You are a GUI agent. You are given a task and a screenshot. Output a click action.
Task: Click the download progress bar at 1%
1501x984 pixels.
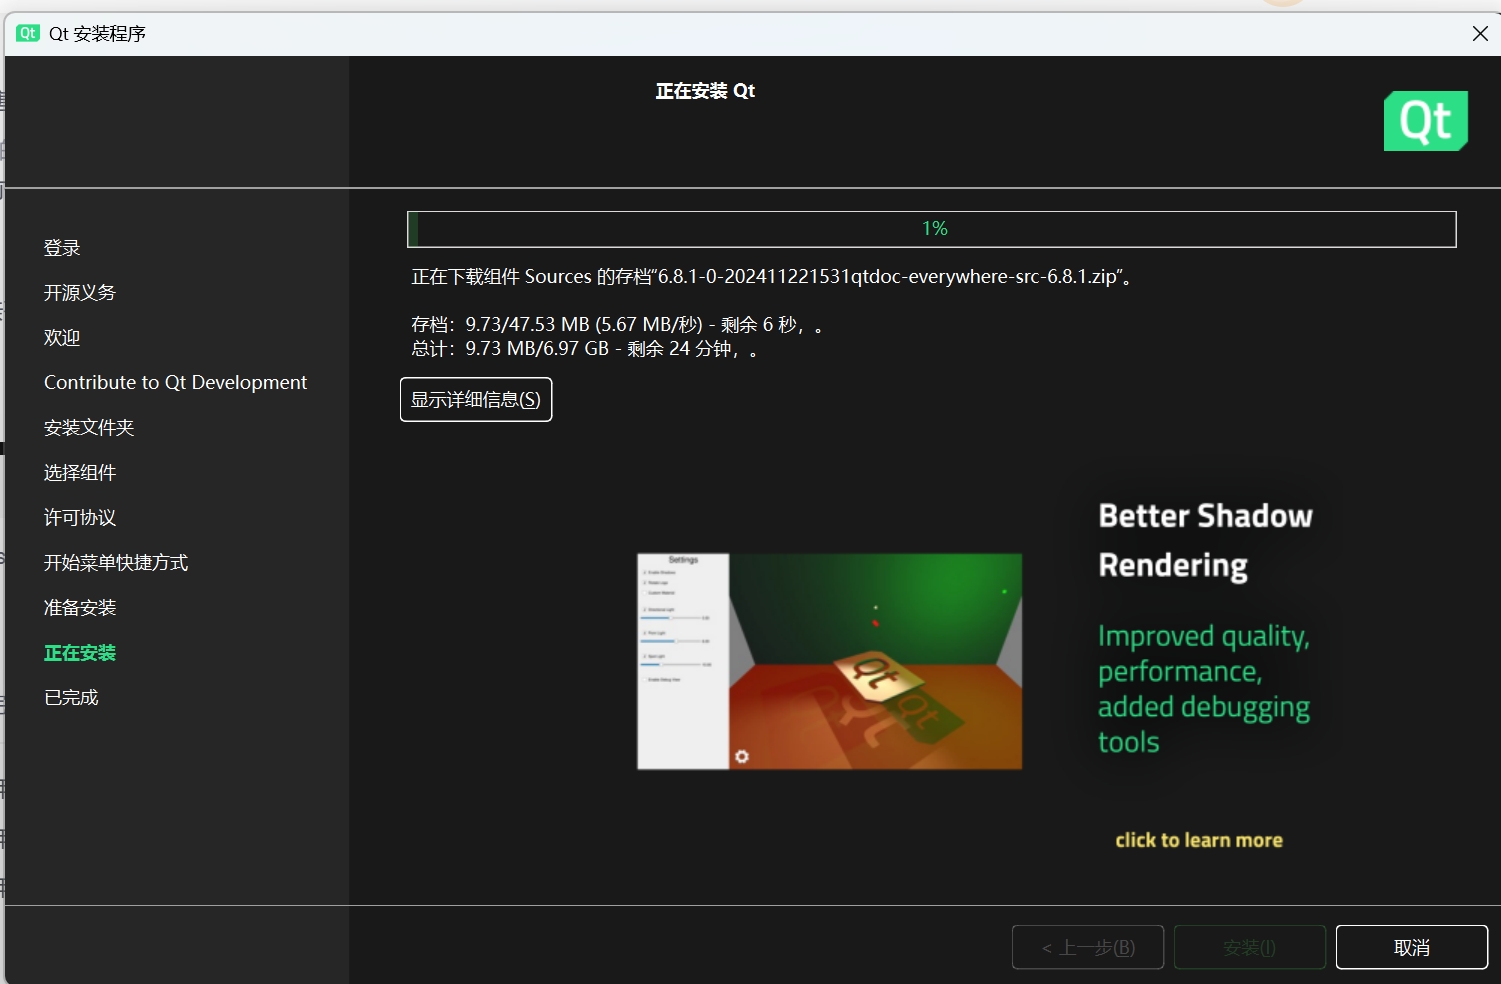[x=931, y=229]
